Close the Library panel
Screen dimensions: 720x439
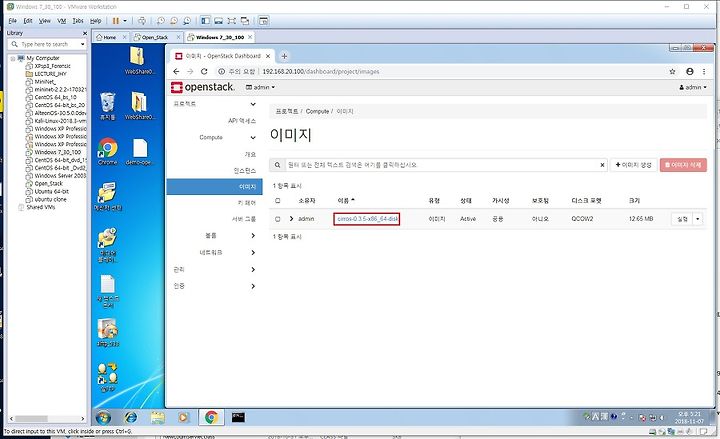(84, 33)
